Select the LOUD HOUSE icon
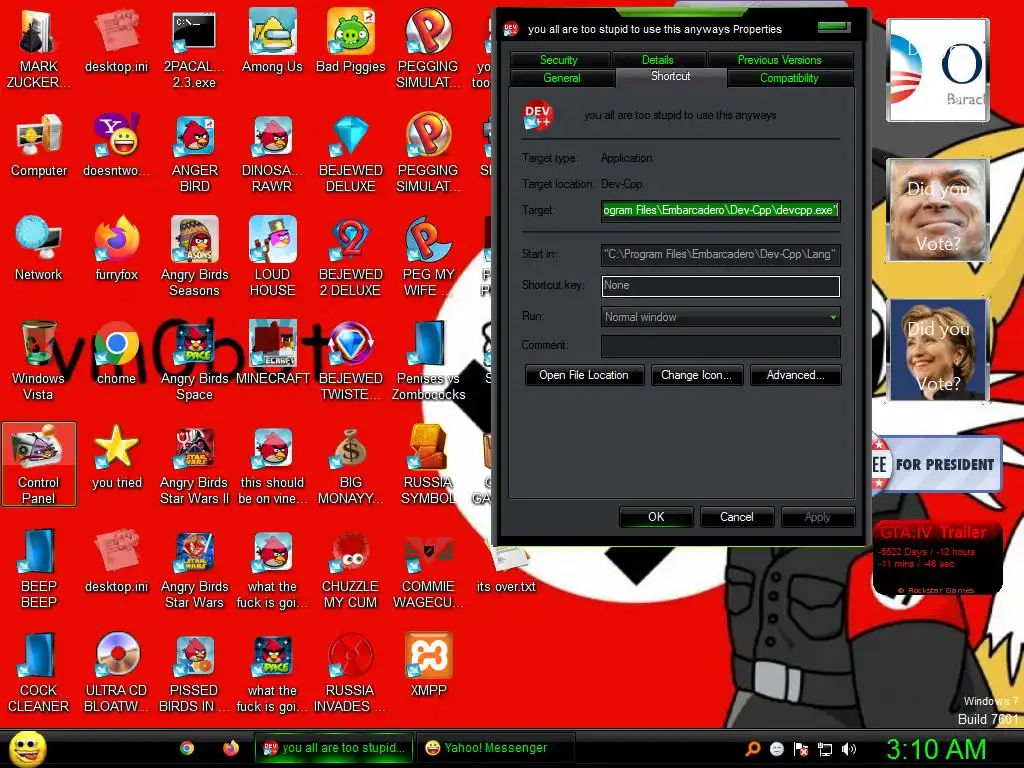Image resolution: width=1024 pixels, height=768 pixels. (272, 257)
